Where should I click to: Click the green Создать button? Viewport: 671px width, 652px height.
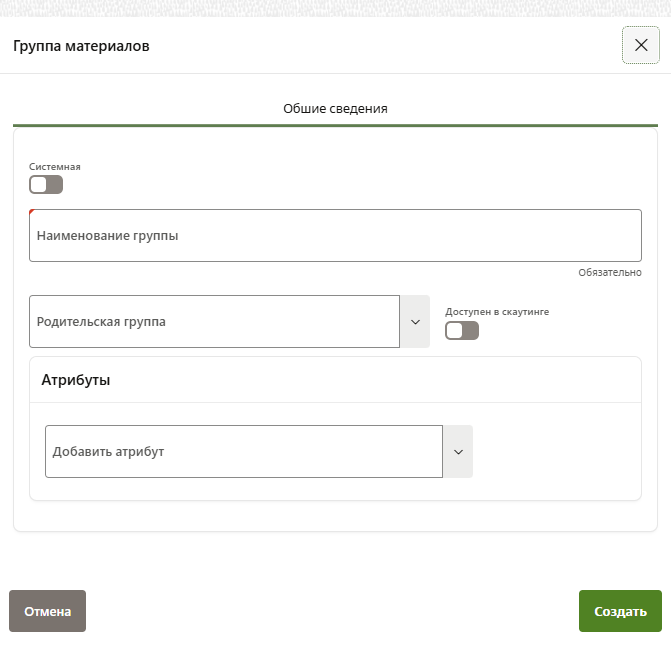(x=620, y=611)
